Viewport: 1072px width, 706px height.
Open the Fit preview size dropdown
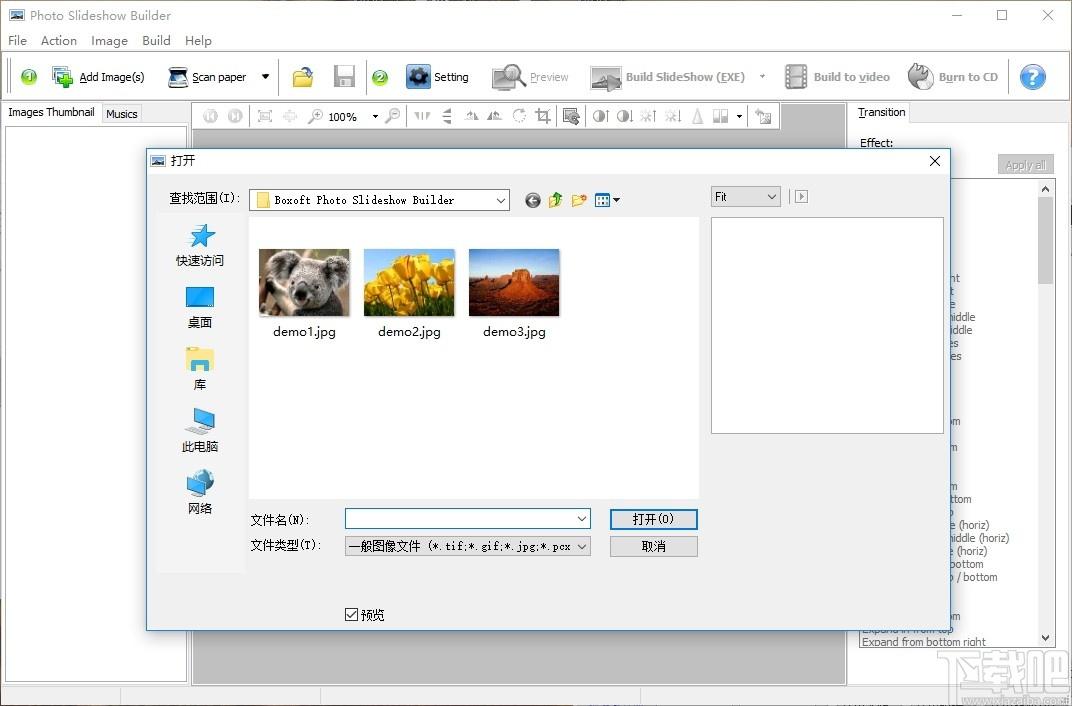click(x=745, y=197)
